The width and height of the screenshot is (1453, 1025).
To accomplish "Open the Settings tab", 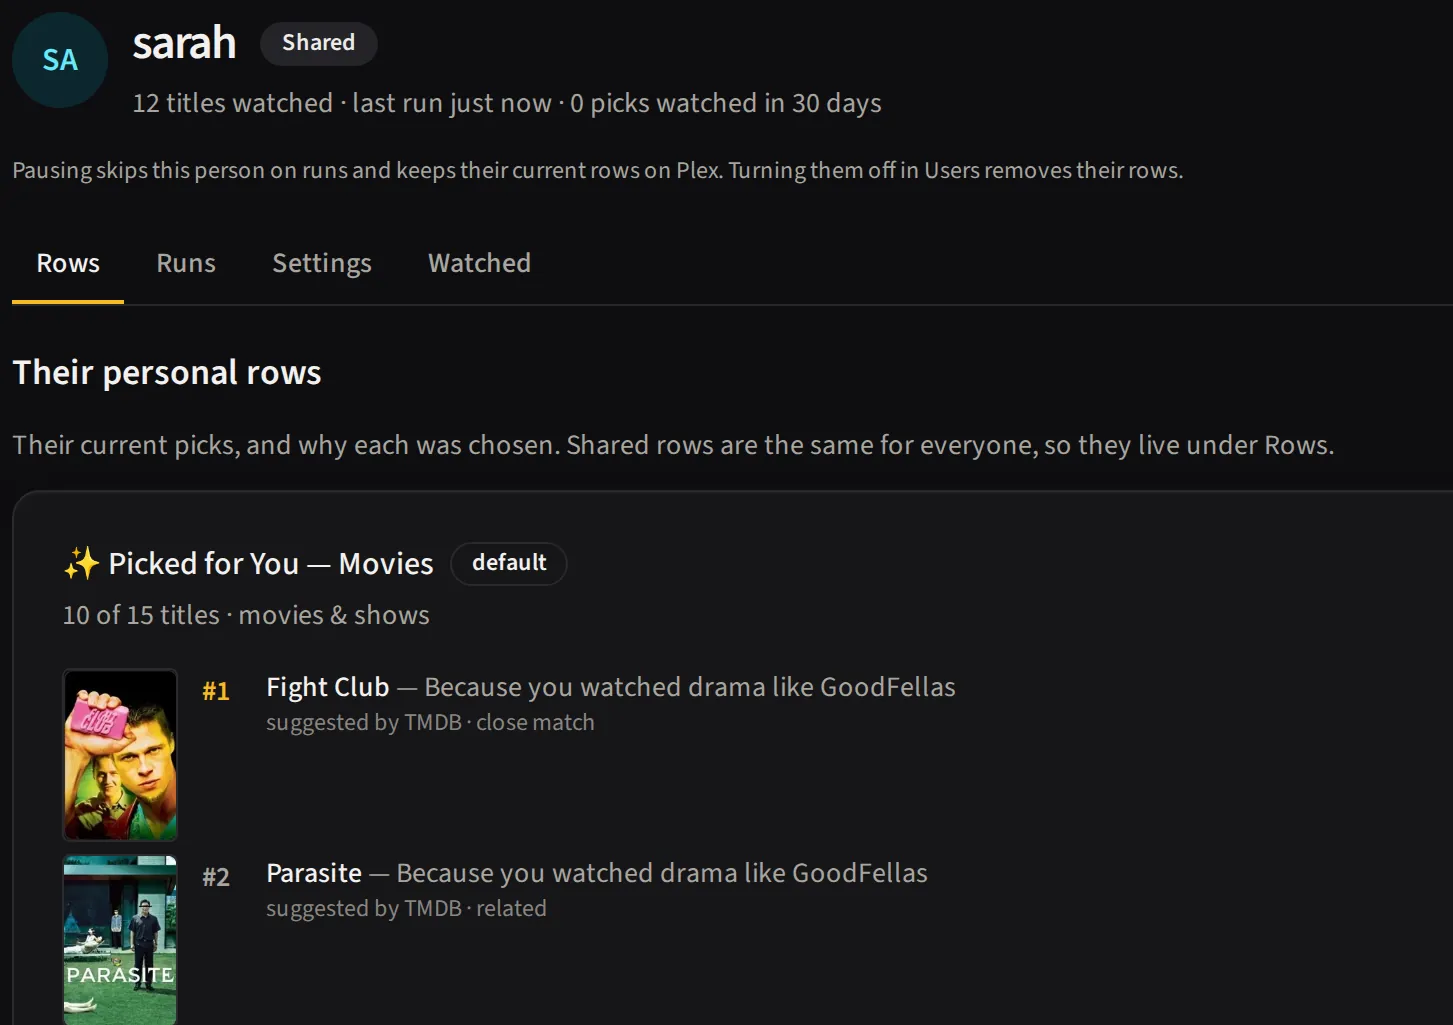I will pos(322,263).
